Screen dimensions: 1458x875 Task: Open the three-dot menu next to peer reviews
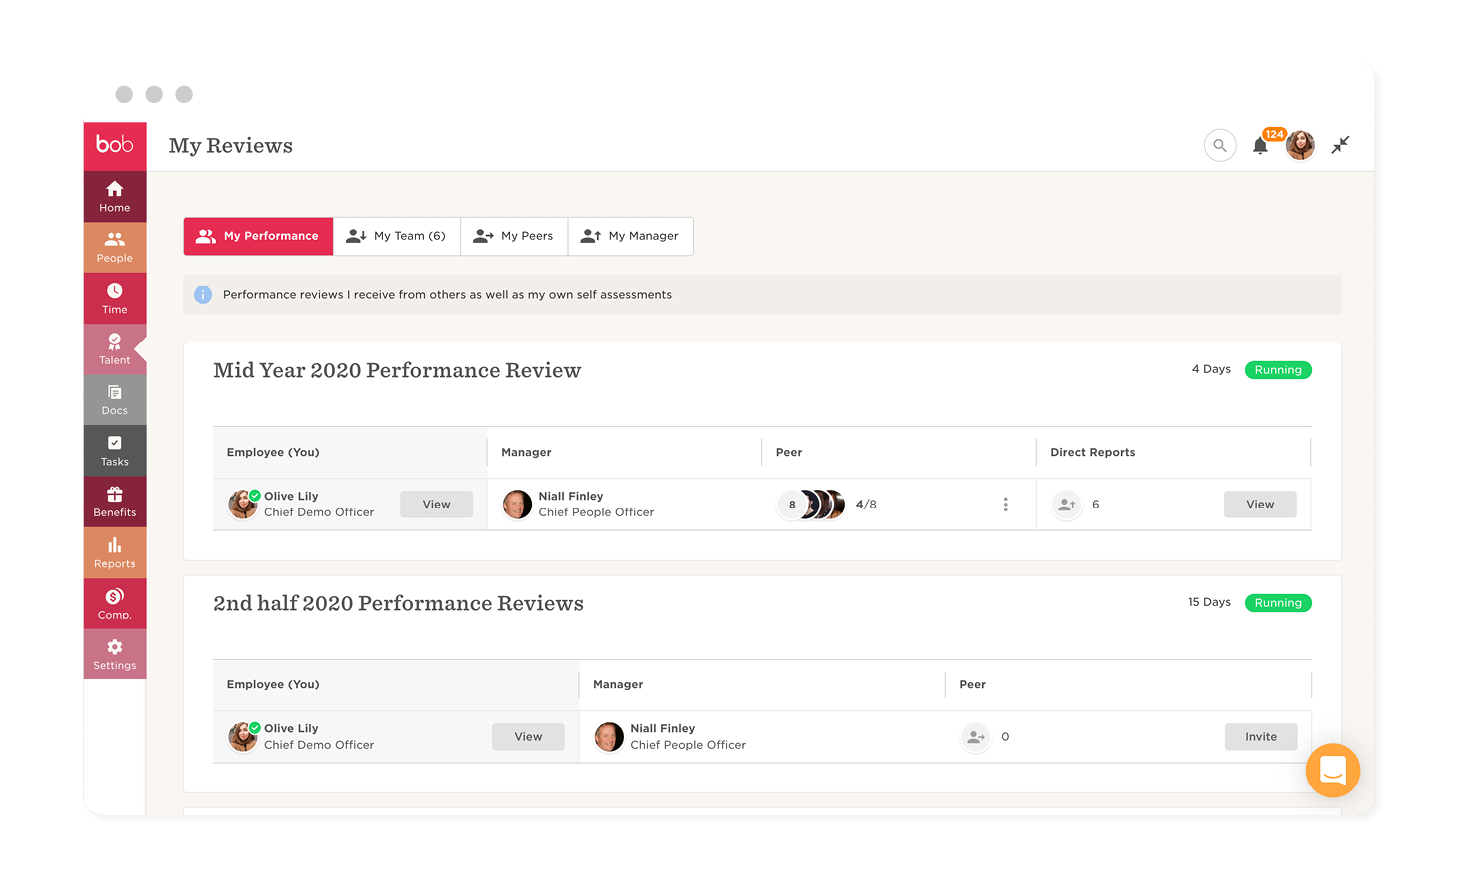[x=1006, y=504]
